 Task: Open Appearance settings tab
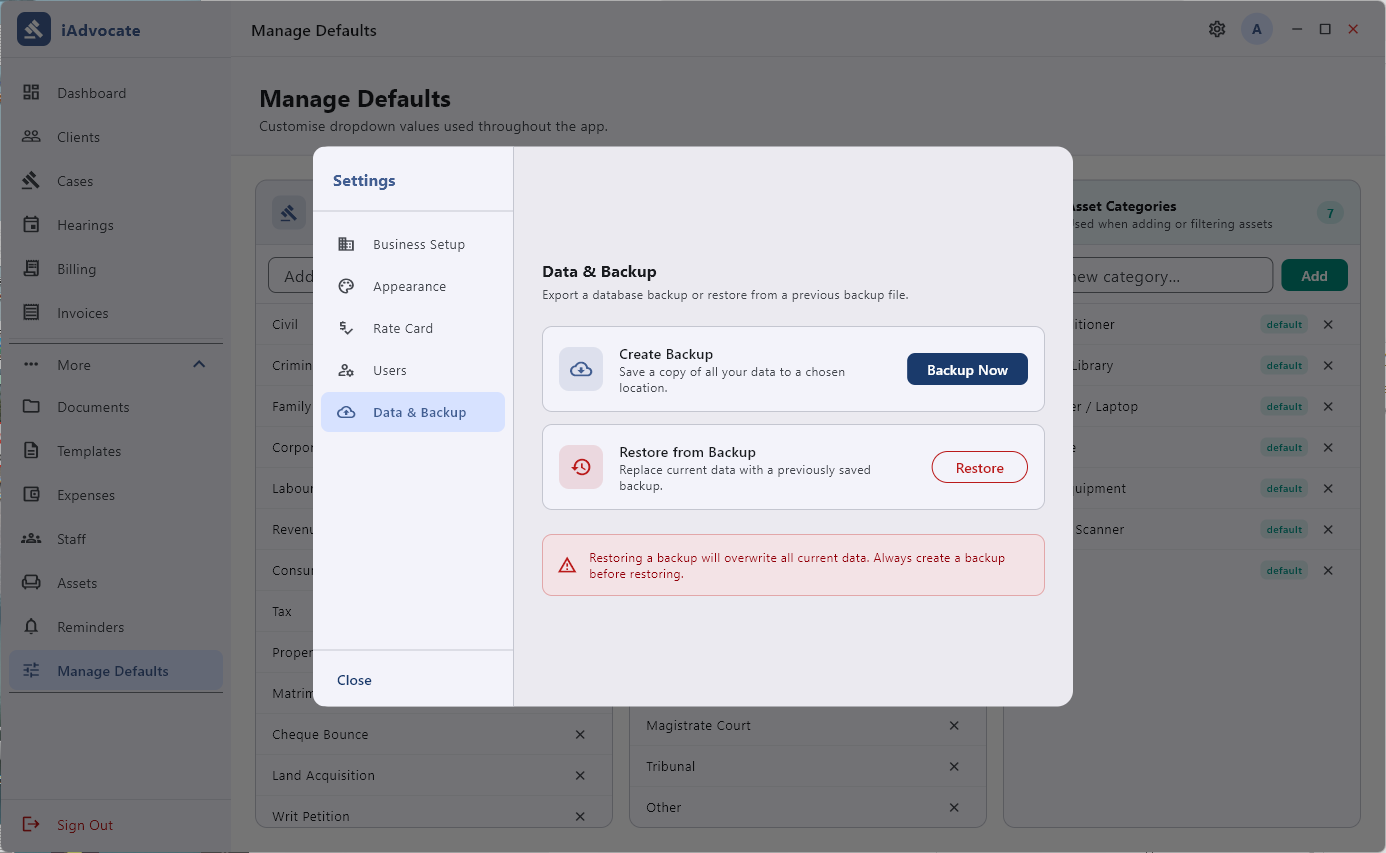point(413,286)
